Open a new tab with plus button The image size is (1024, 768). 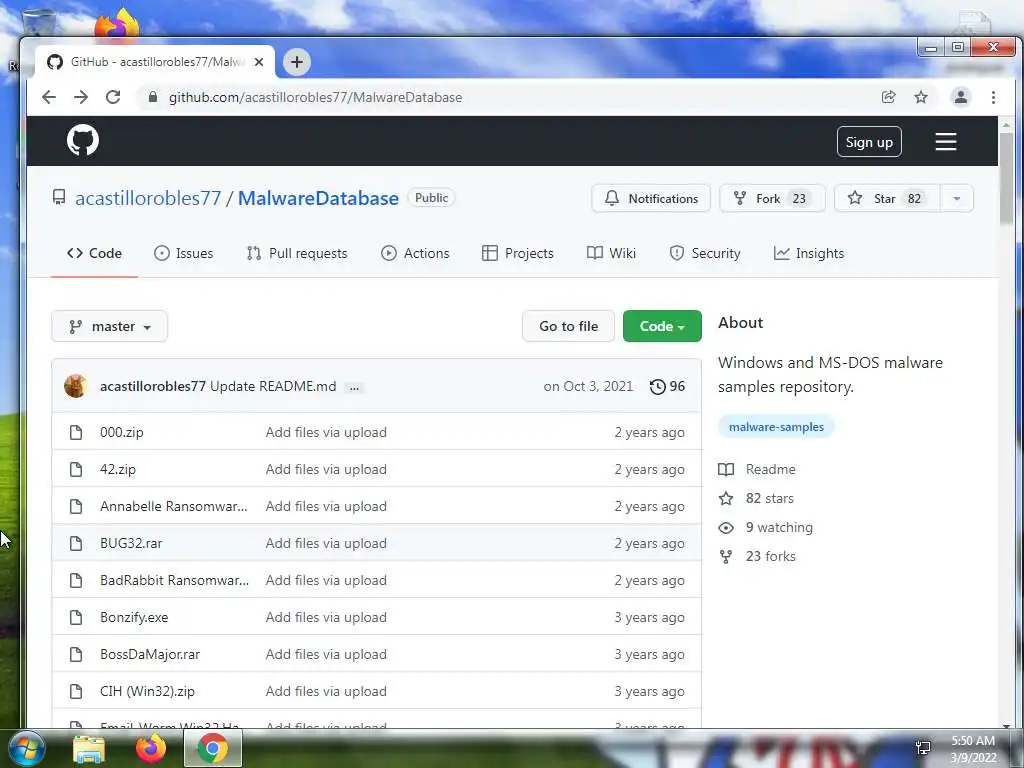tap(296, 62)
